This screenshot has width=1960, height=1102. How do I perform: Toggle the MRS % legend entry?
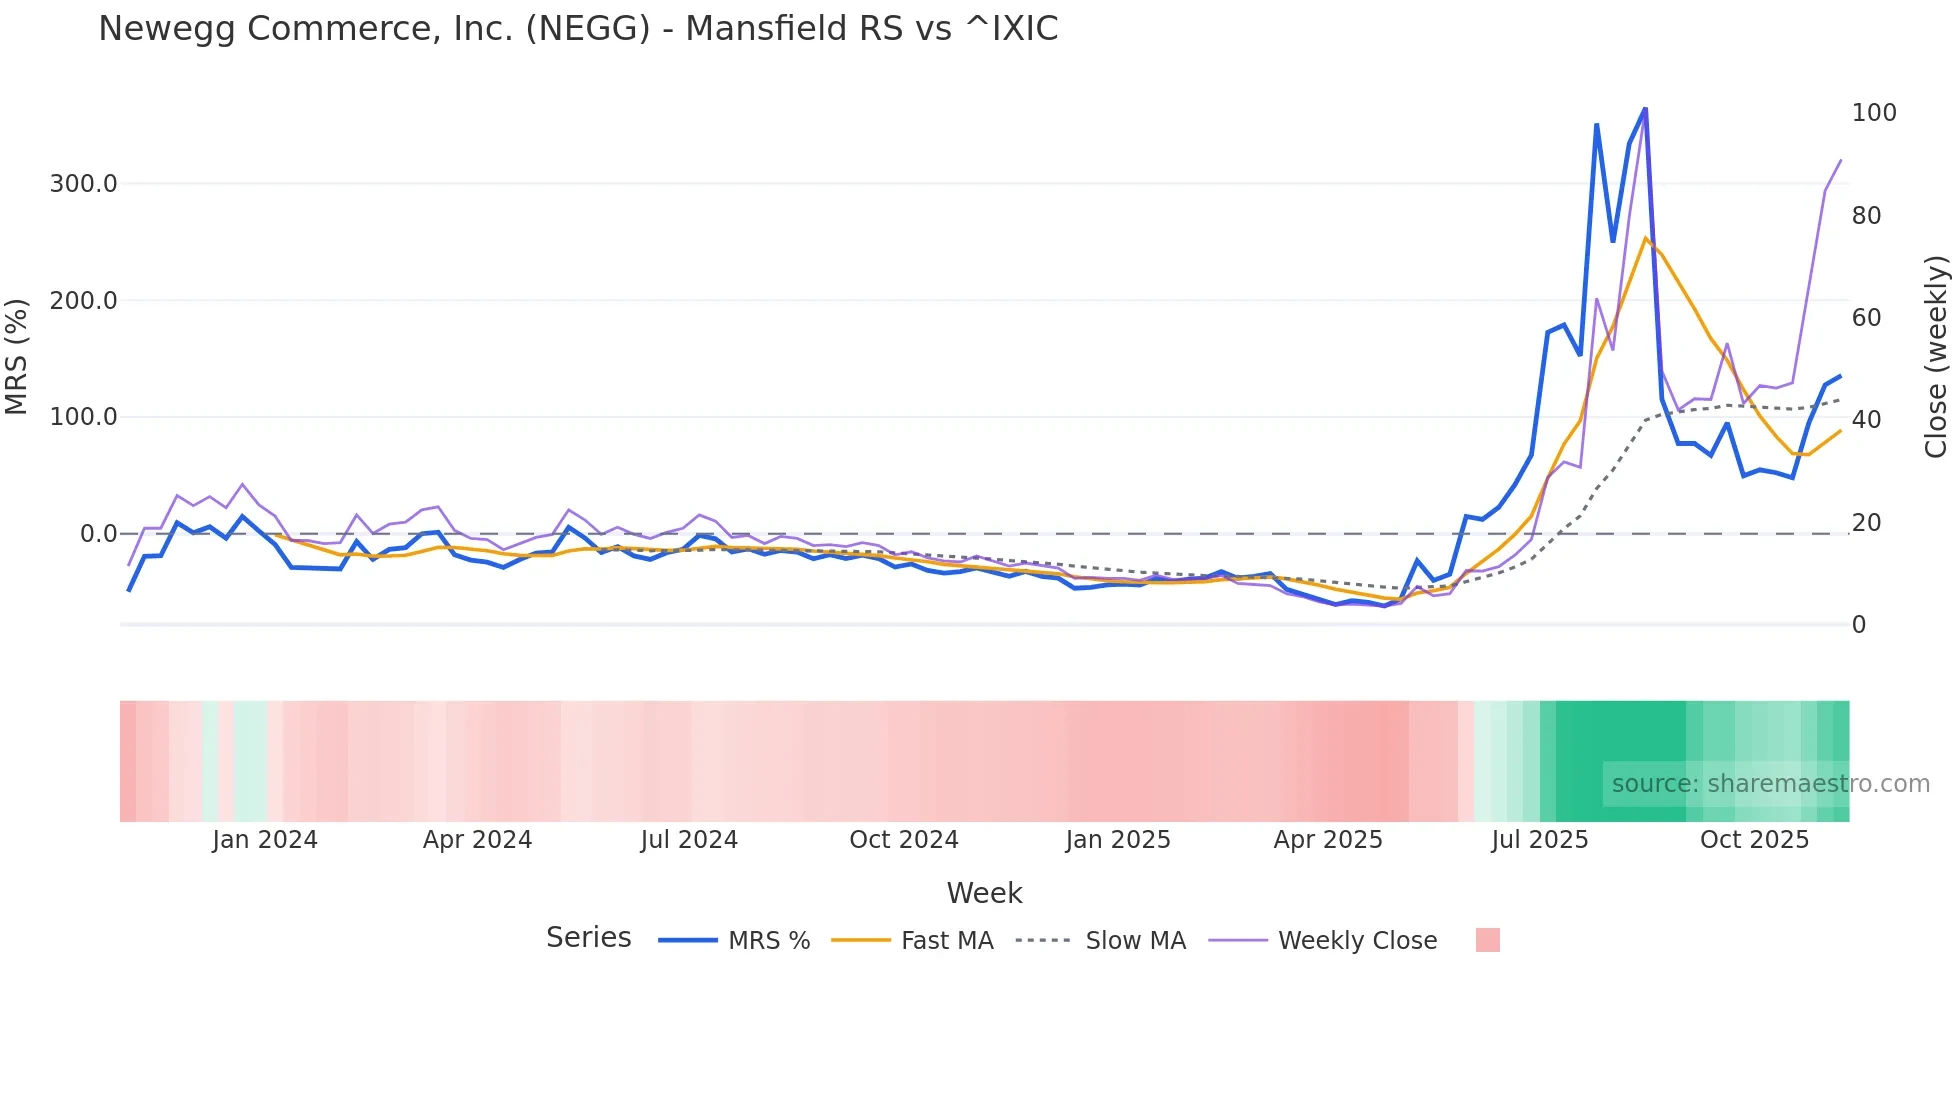[x=734, y=941]
